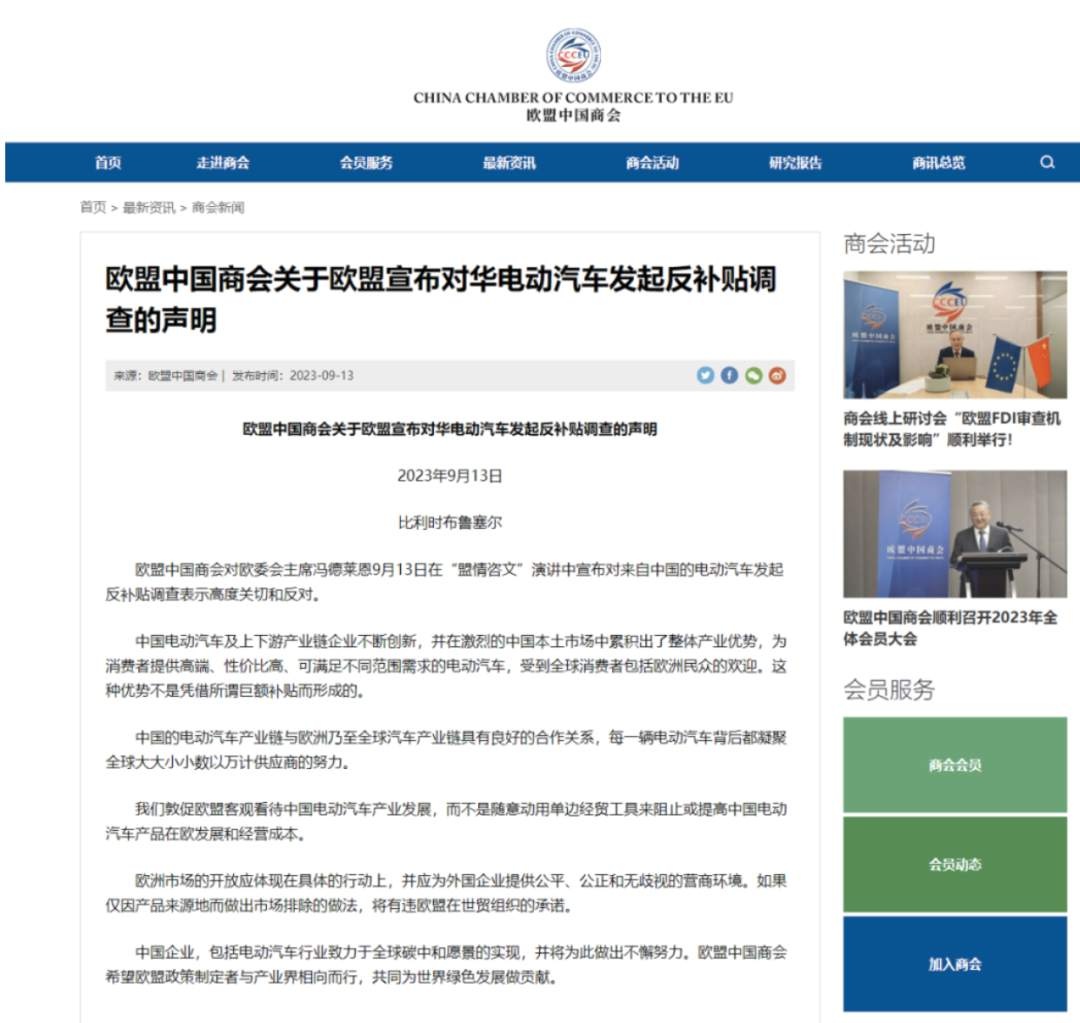Share the article via the Facebook icon
Image resolution: width=1080 pixels, height=1023 pixels.
coord(729,375)
